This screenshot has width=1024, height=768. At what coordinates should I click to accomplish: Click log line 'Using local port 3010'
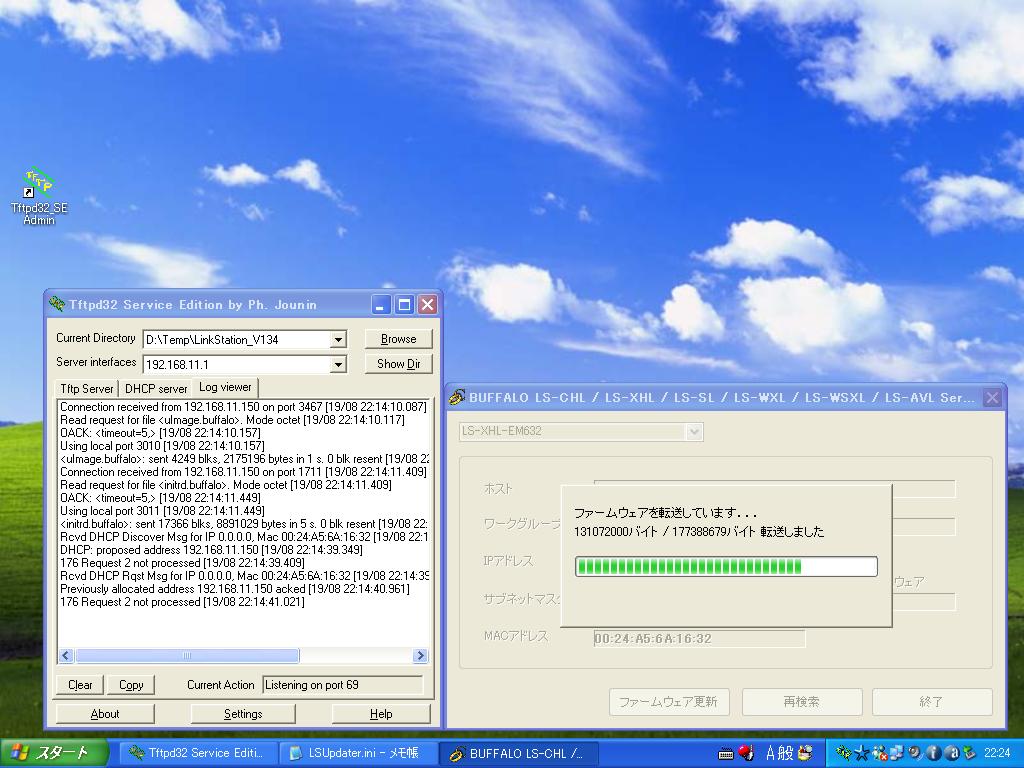click(x=163, y=446)
